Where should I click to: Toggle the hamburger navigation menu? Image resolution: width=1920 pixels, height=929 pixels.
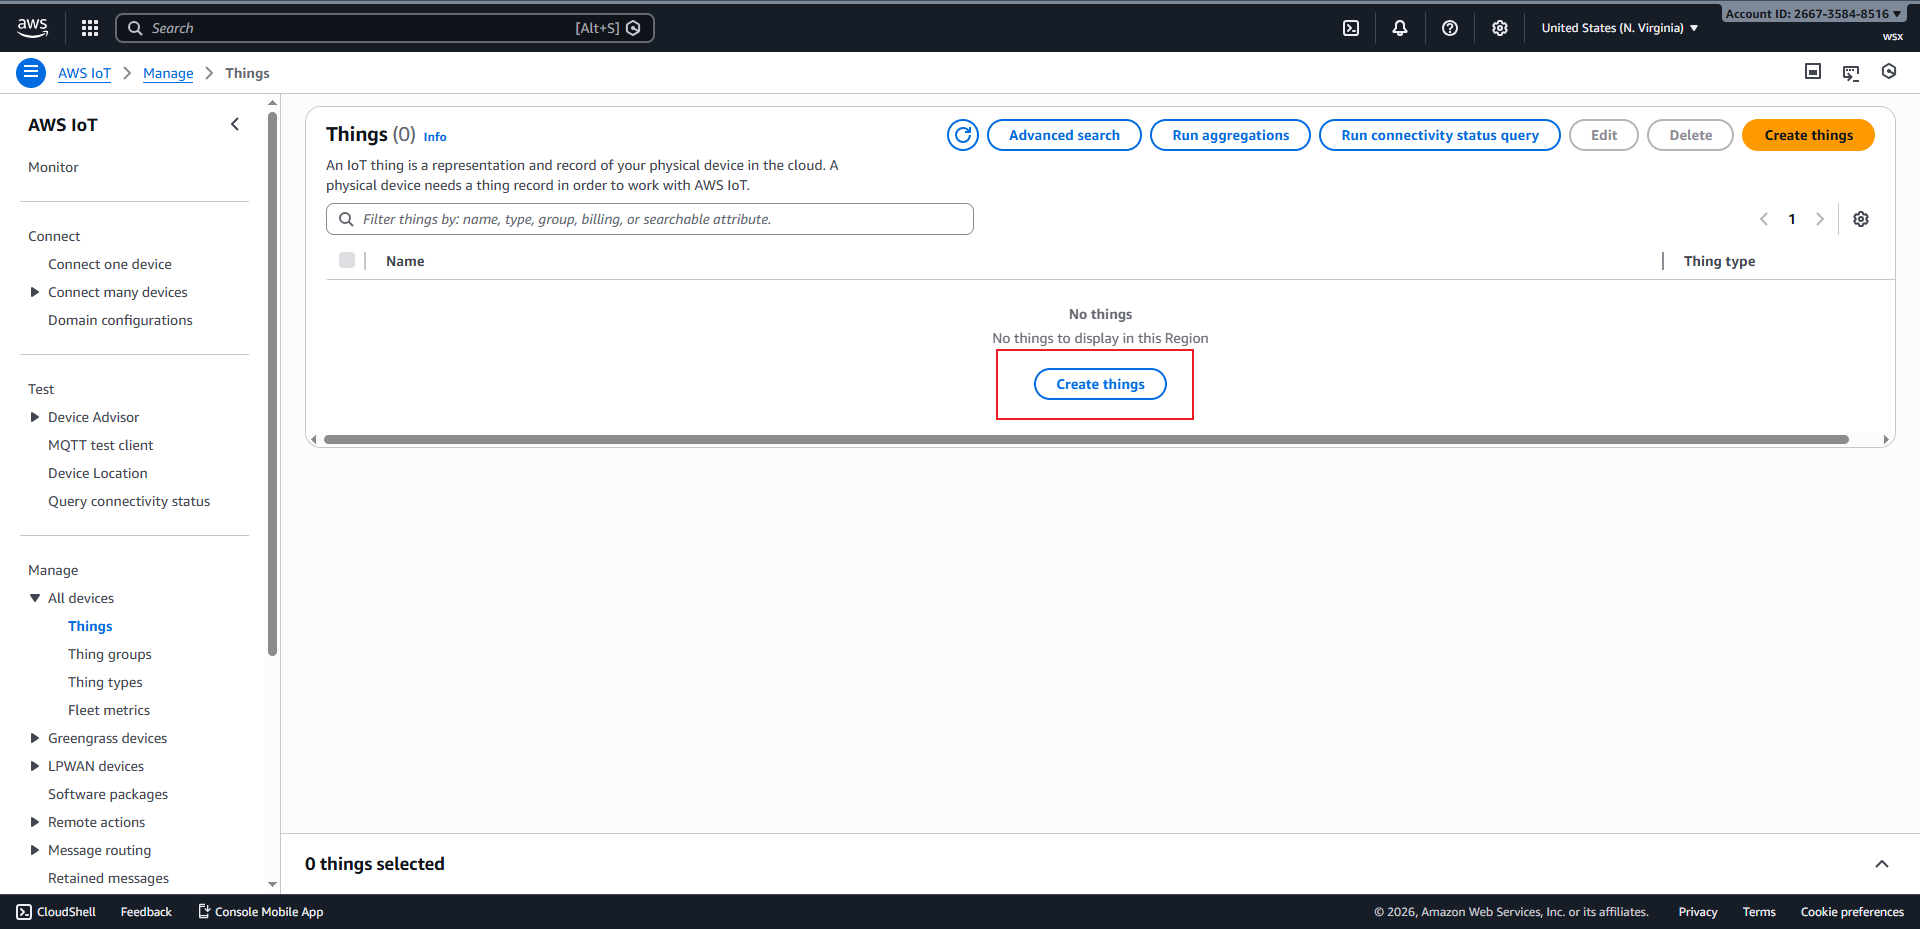[31, 73]
